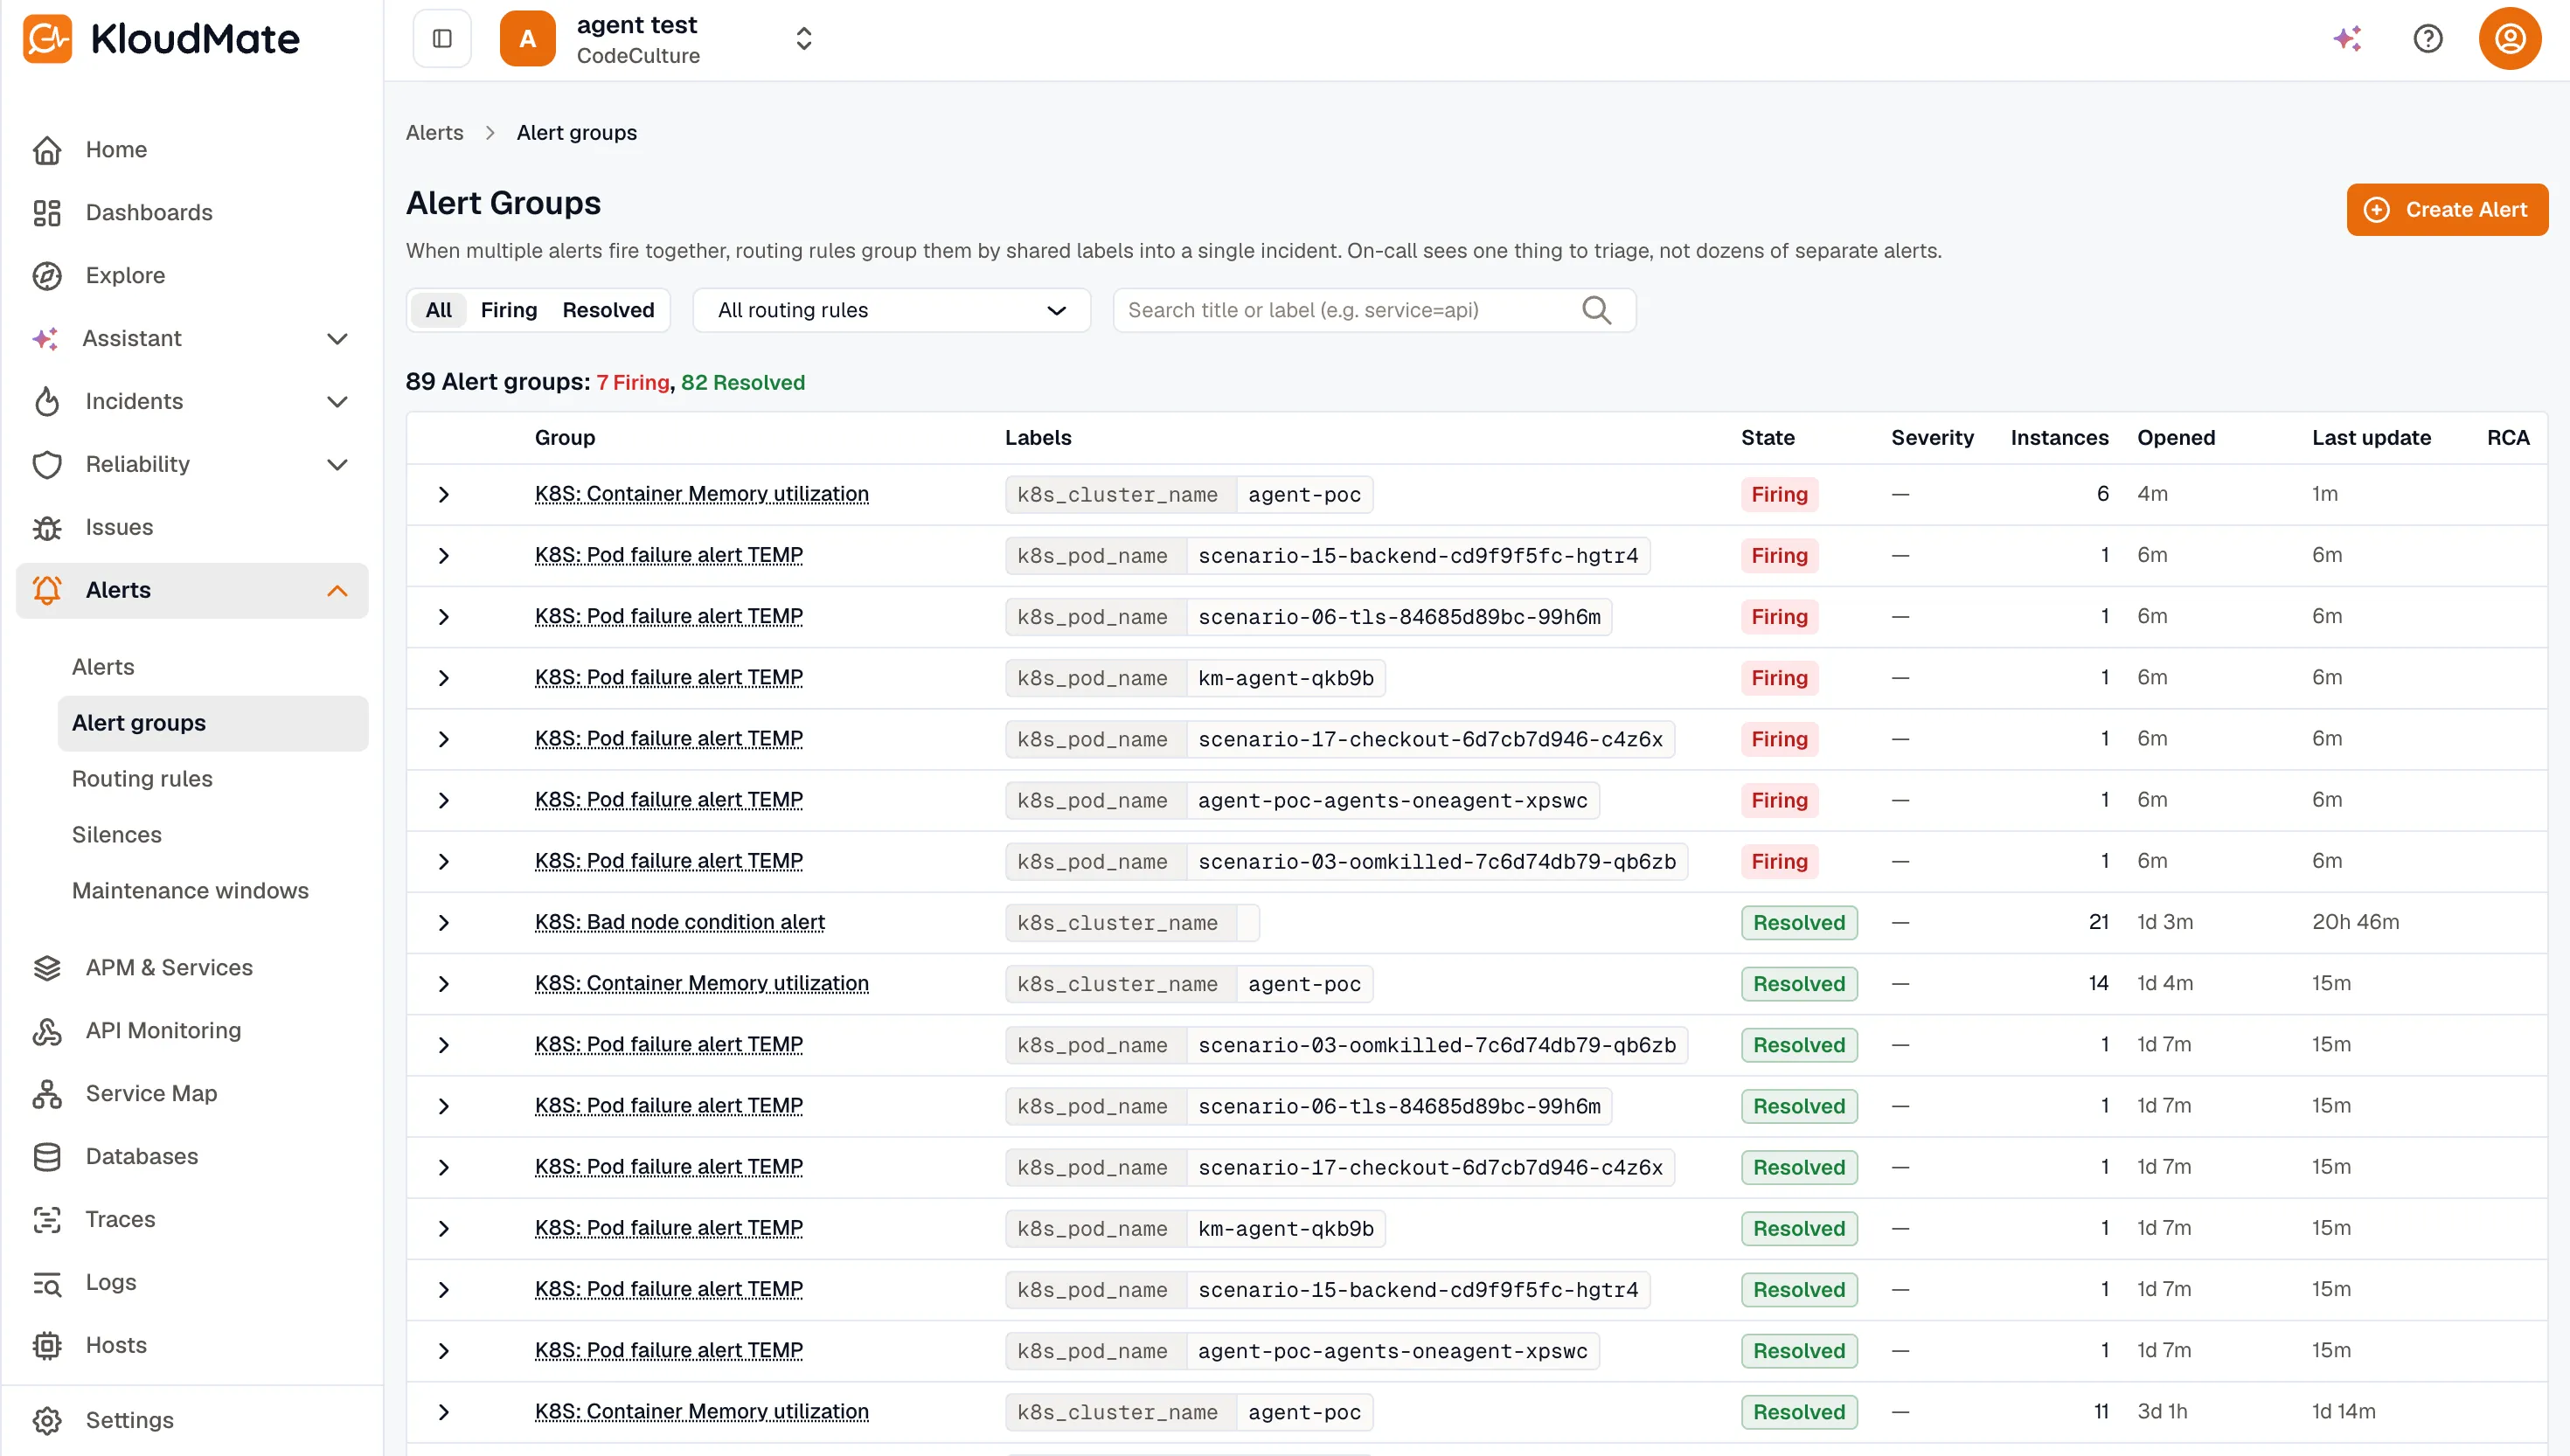Screen dimensions: 2570x1456
Task: Click the Severity column header
Action: click(1932, 437)
